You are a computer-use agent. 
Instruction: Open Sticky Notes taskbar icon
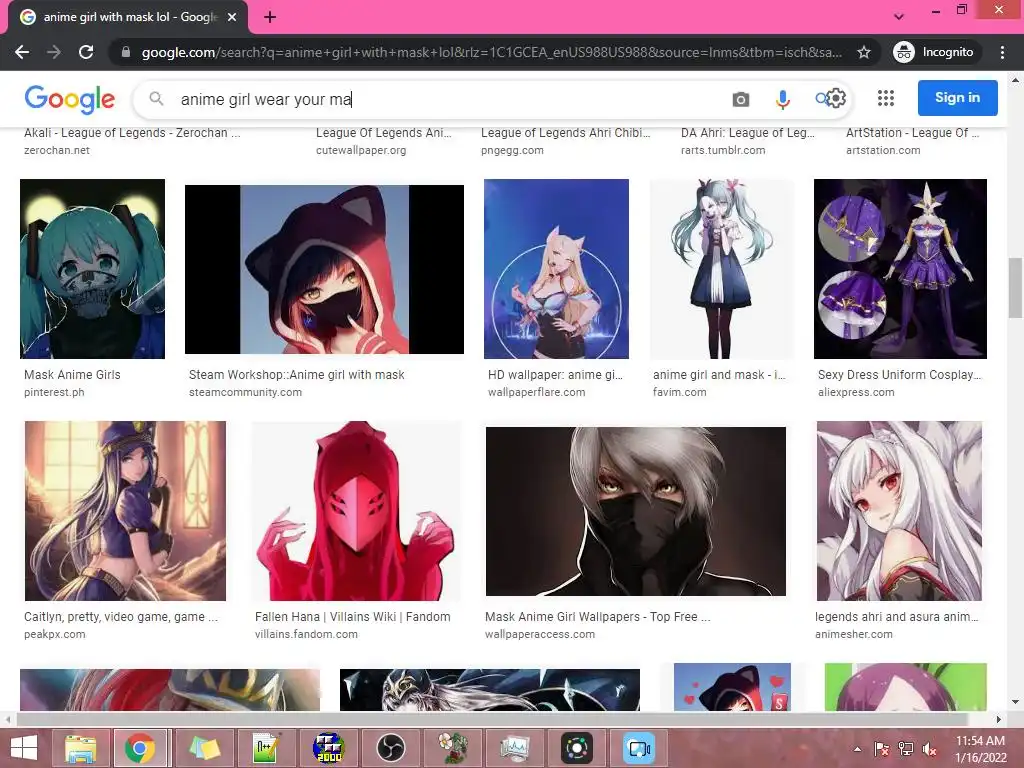pos(204,748)
